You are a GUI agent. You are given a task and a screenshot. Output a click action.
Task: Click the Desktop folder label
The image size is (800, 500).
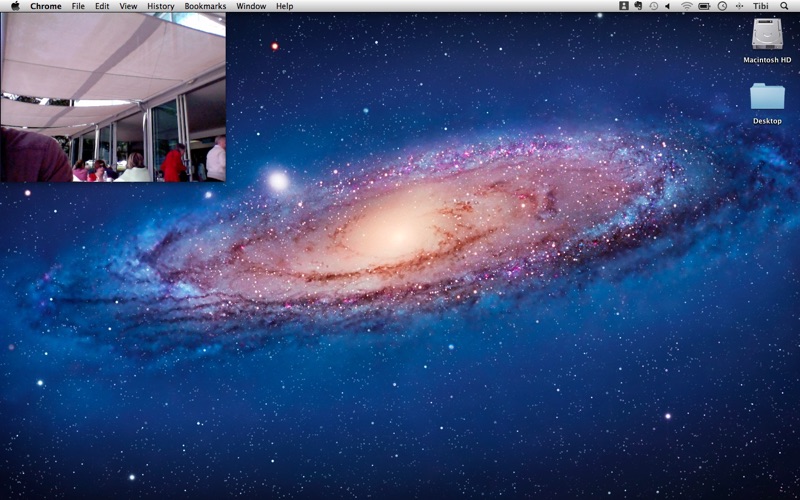click(x=767, y=121)
